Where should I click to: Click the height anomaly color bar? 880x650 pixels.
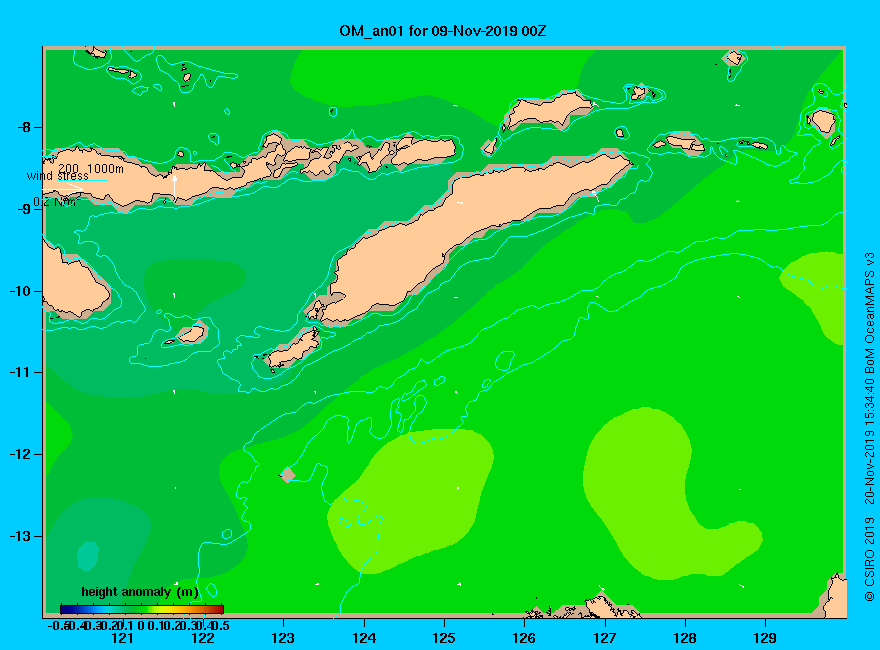click(x=142, y=609)
